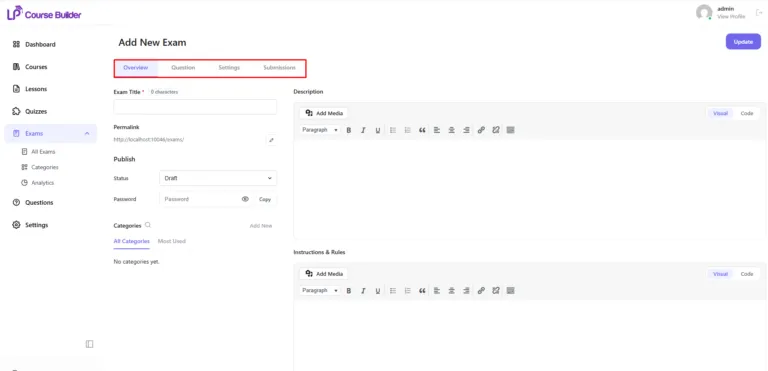Open the Status dropdown showing Draft
Viewport: 768px width, 371px height.
coord(218,178)
